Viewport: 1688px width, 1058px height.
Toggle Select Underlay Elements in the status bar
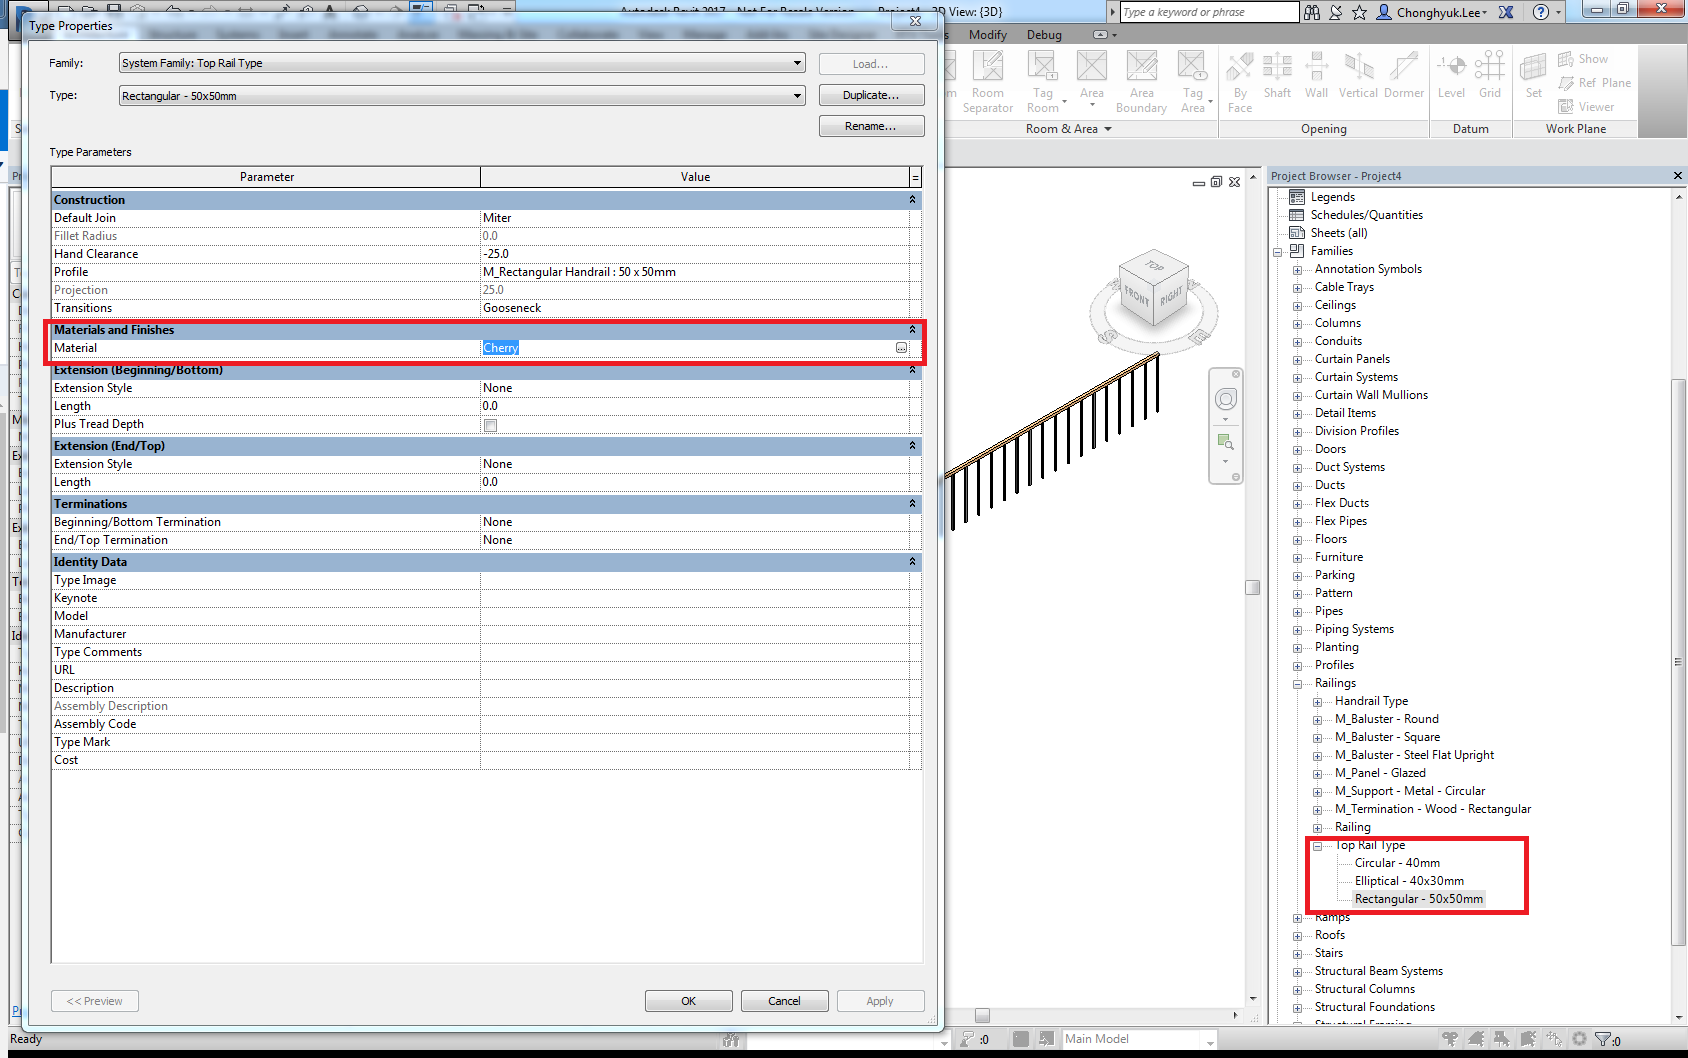[x=1476, y=1040]
